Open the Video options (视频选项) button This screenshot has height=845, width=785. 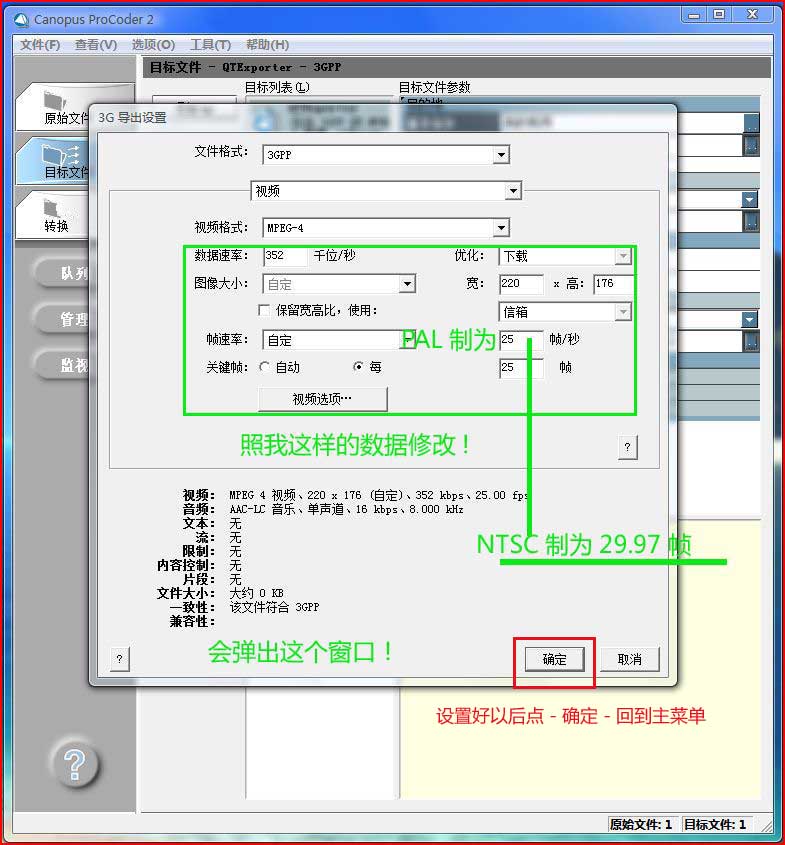322,399
